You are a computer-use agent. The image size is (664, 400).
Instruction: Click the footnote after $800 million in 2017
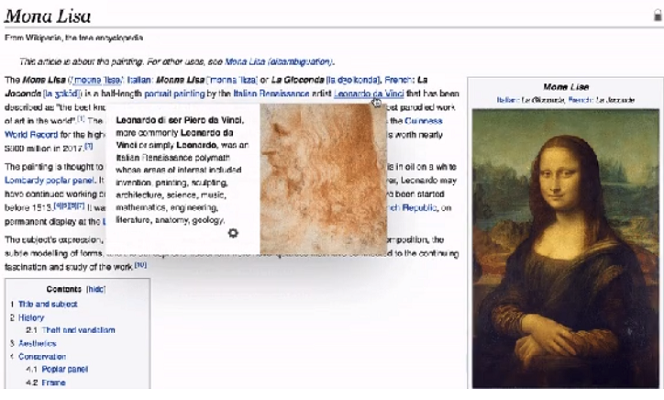89,146
